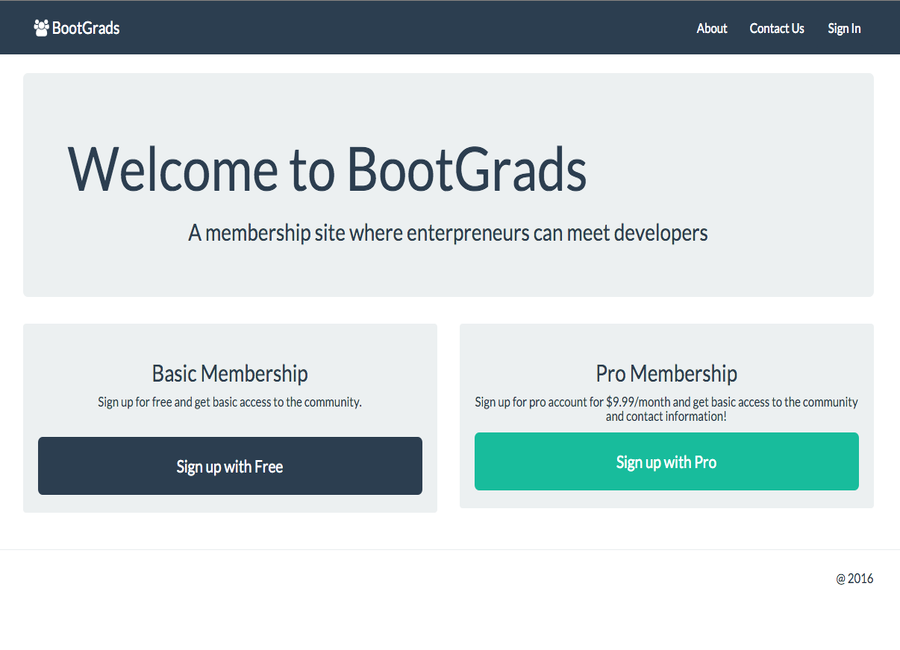Select the Basic Membership heading
Viewport: 900px width, 650px height.
pos(230,374)
